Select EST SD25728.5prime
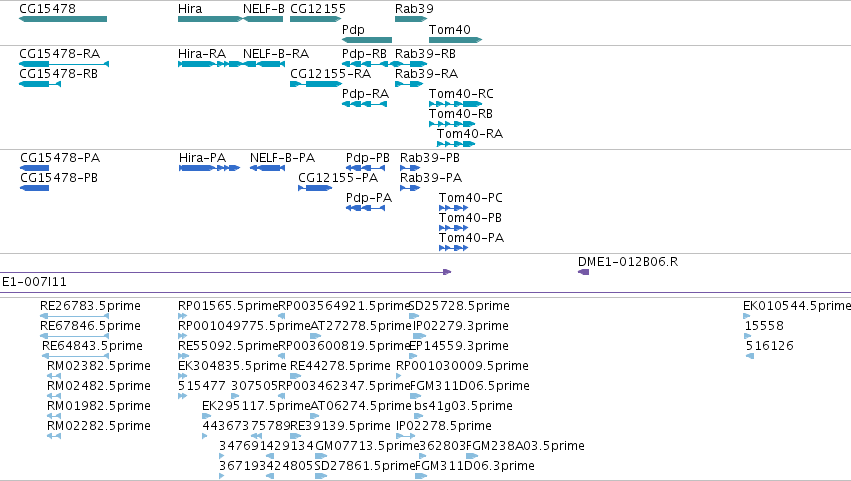Viewport: 851px width, 481px height. pos(414,316)
